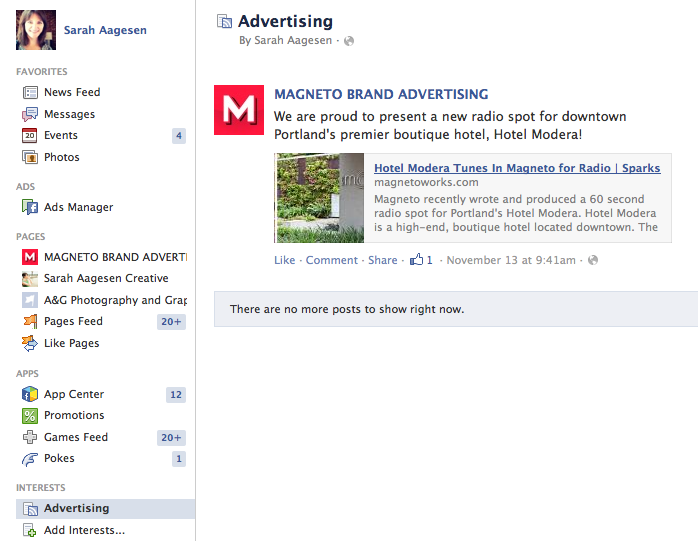Click the Events count badge 4
Viewport: 698px width, 541px height.
[179, 136]
